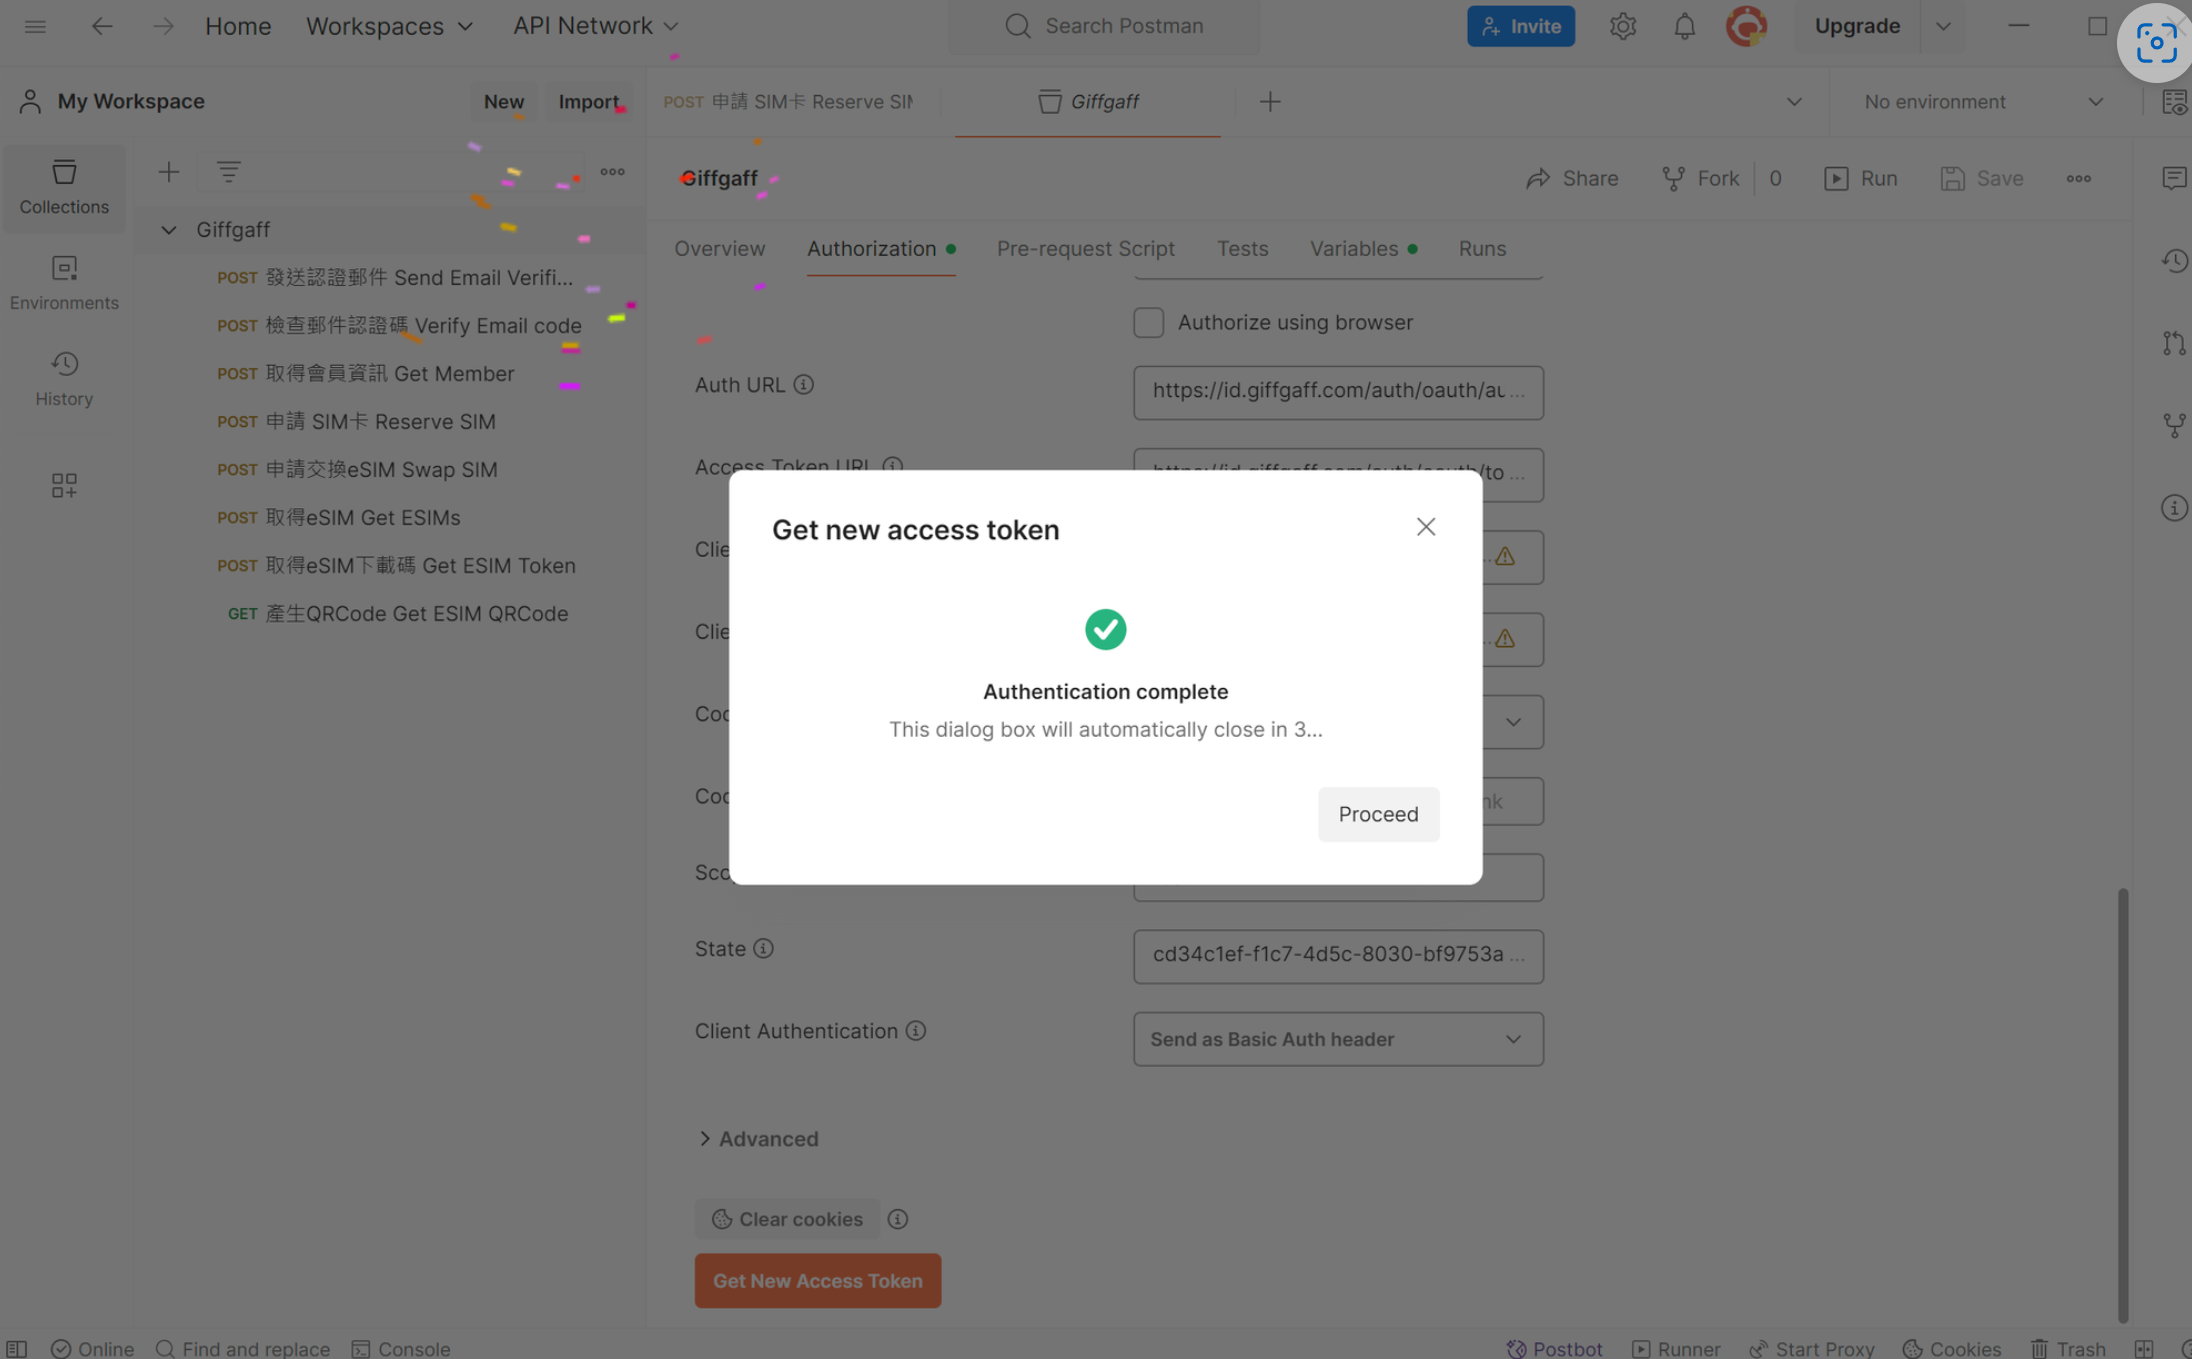Screen dimensions: 2192x1359
Task: Switch to the Pre-request Script tab
Action: pyautogui.click(x=1085, y=249)
